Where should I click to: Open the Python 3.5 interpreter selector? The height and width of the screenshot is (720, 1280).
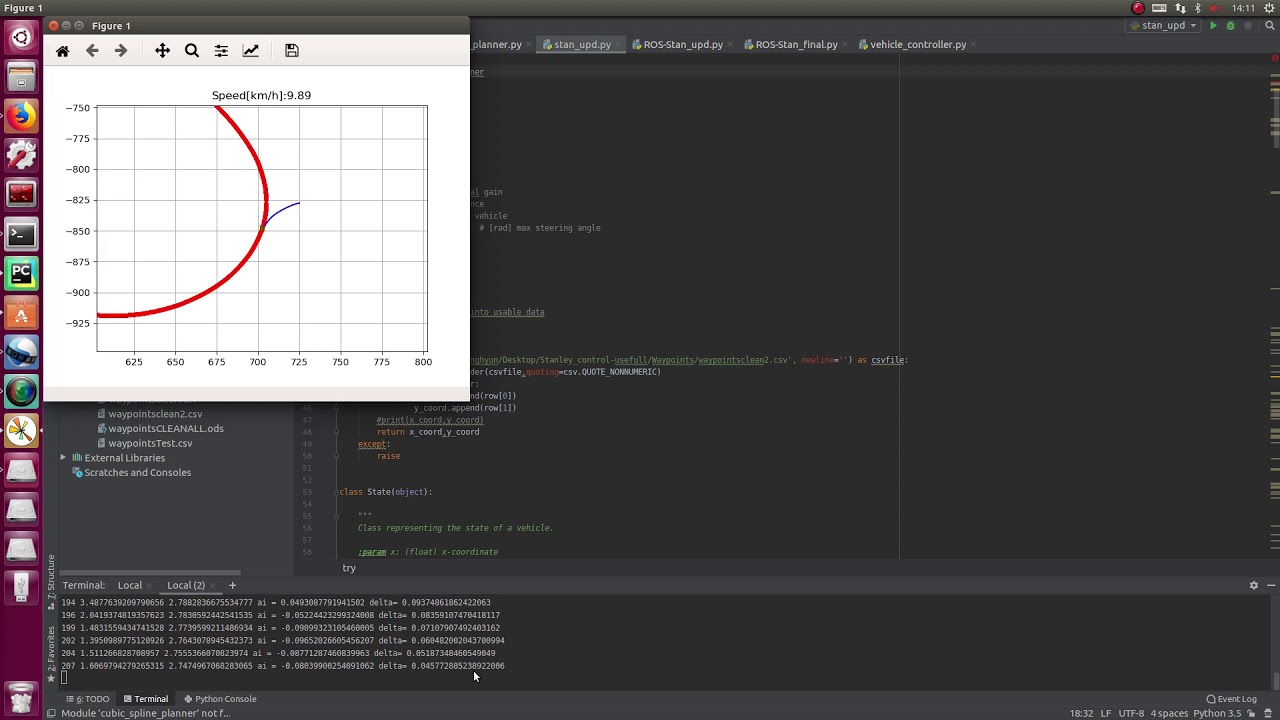click(x=1219, y=713)
